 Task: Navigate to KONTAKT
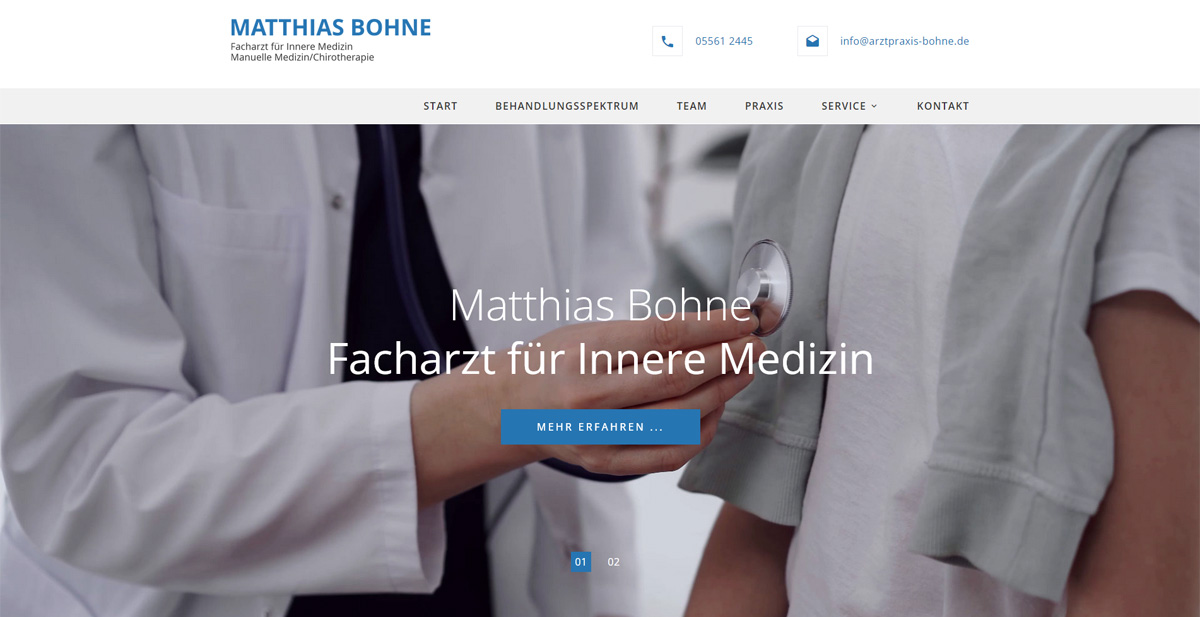943,106
